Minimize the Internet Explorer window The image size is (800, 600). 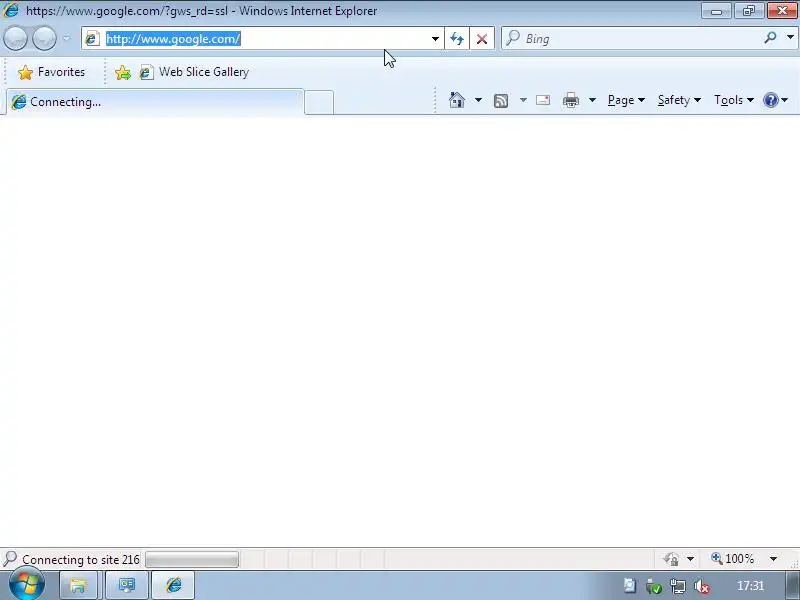click(716, 10)
